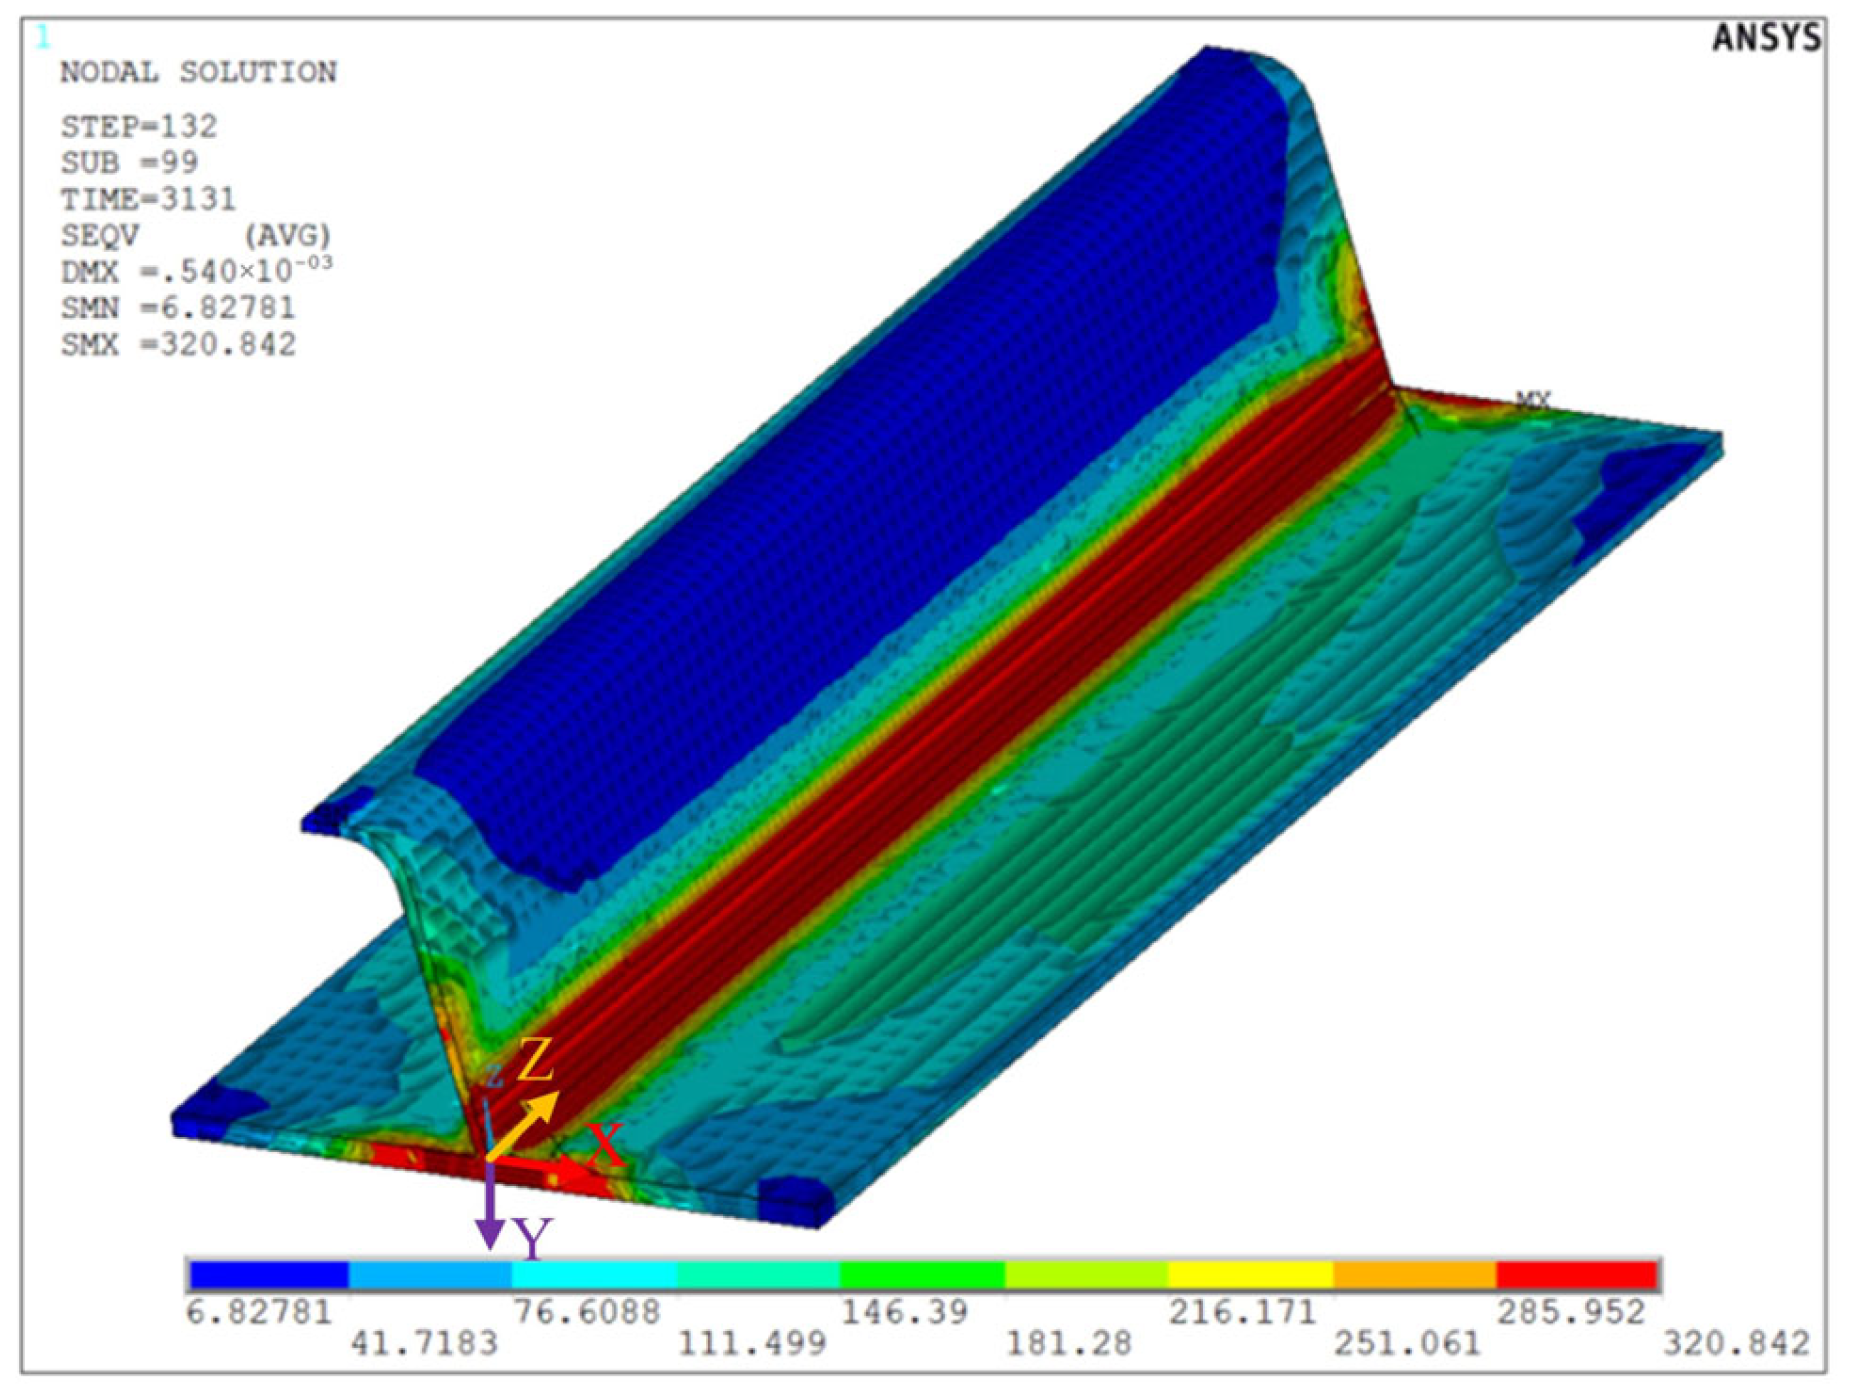1860x1399 pixels.
Task: Click legend value 76.6088
Action: (587, 1311)
